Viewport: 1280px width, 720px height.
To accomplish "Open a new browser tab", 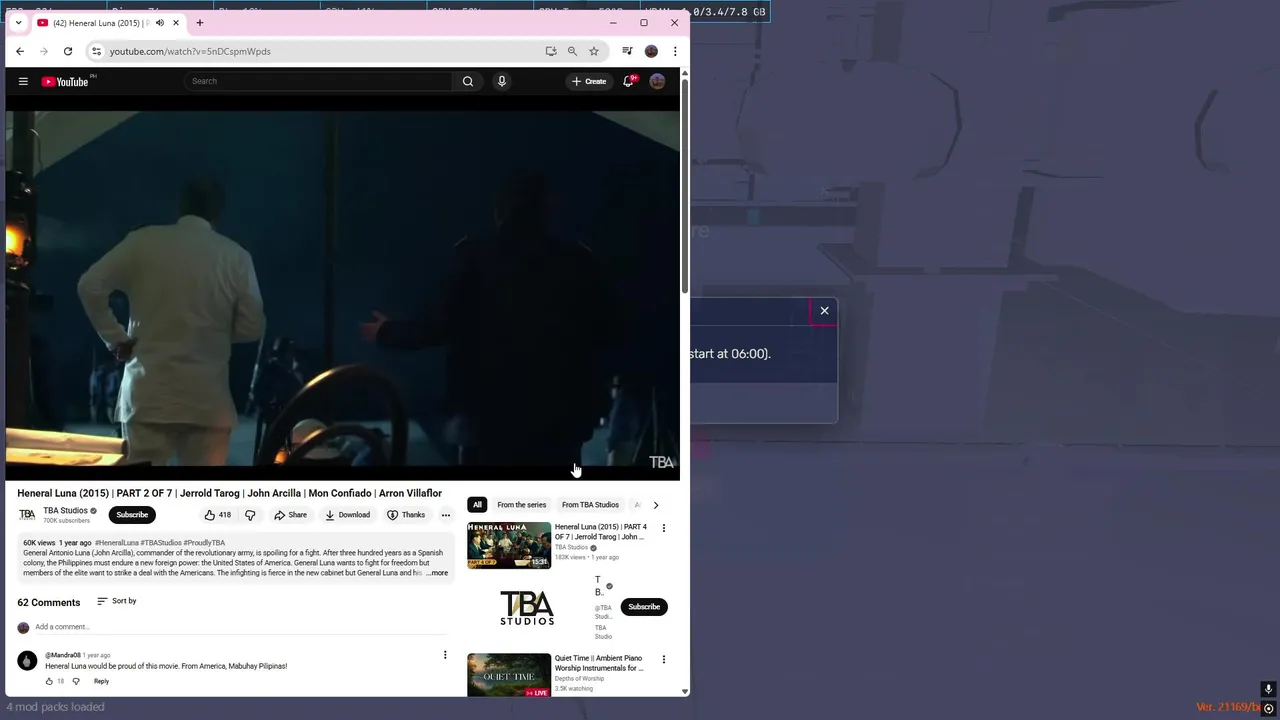I will coord(199,23).
